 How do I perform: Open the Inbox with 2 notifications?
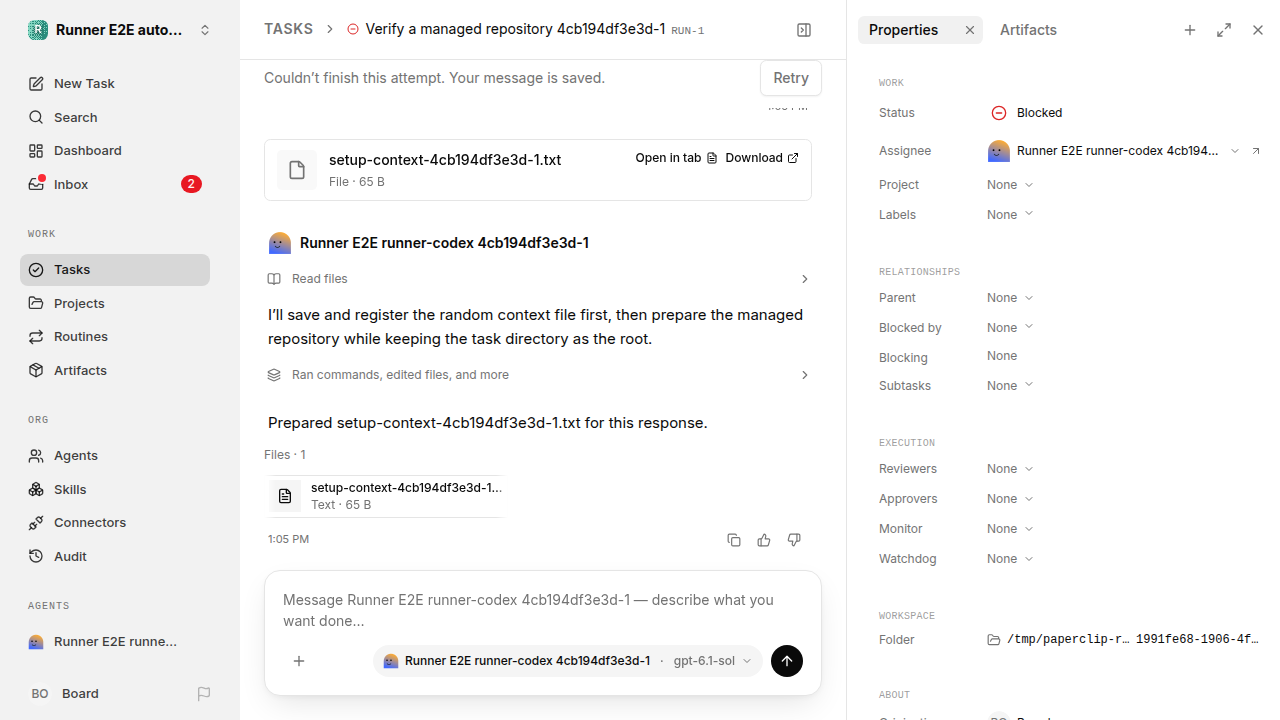pyautogui.click(x=115, y=184)
